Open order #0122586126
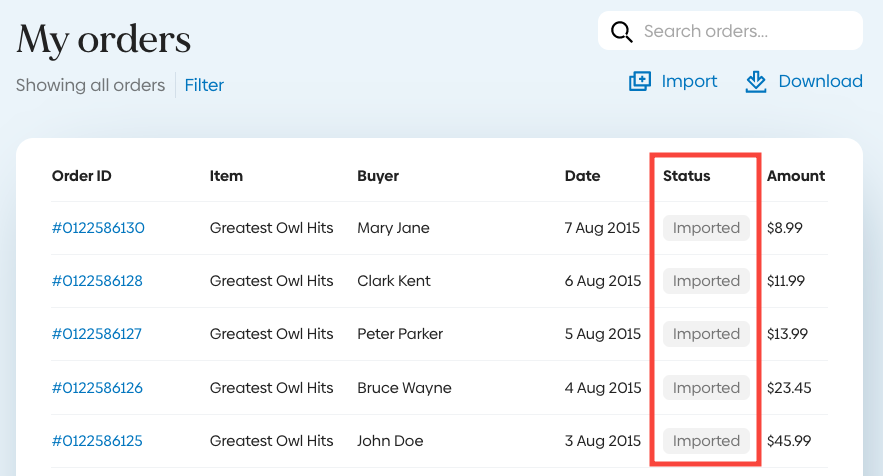Image resolution: width=883 pixels, height=476 pixels. click(97, 388)
